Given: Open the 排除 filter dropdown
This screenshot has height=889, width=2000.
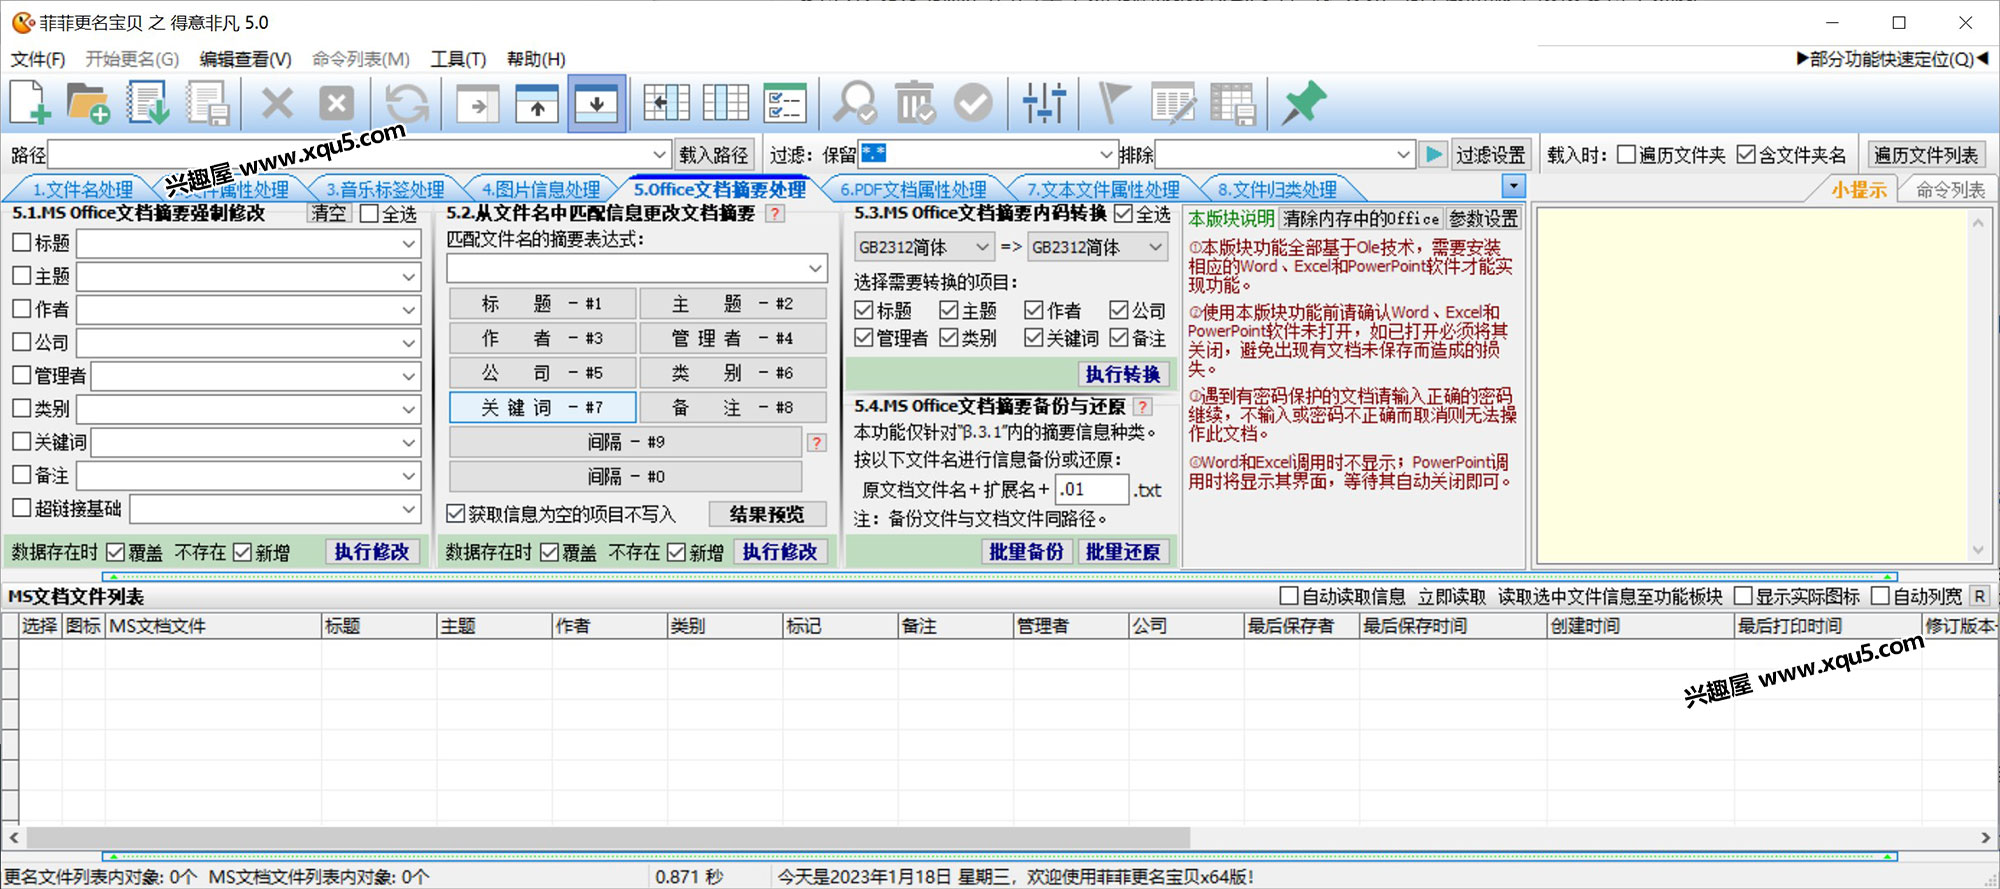Looking at the screenshot, I should (x=1403, y=155).
